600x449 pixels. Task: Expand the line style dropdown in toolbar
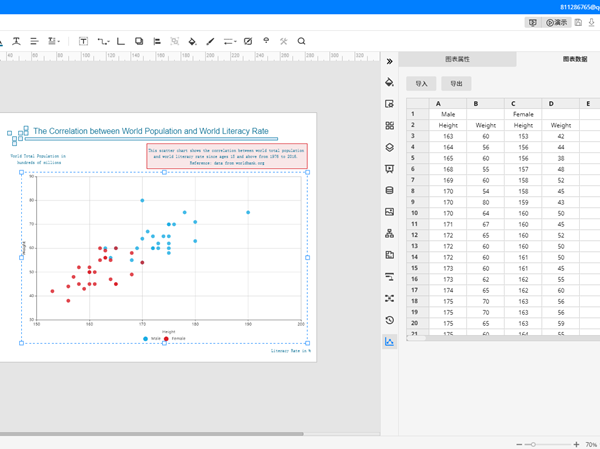pyautogui.click(x=230, y=41)
